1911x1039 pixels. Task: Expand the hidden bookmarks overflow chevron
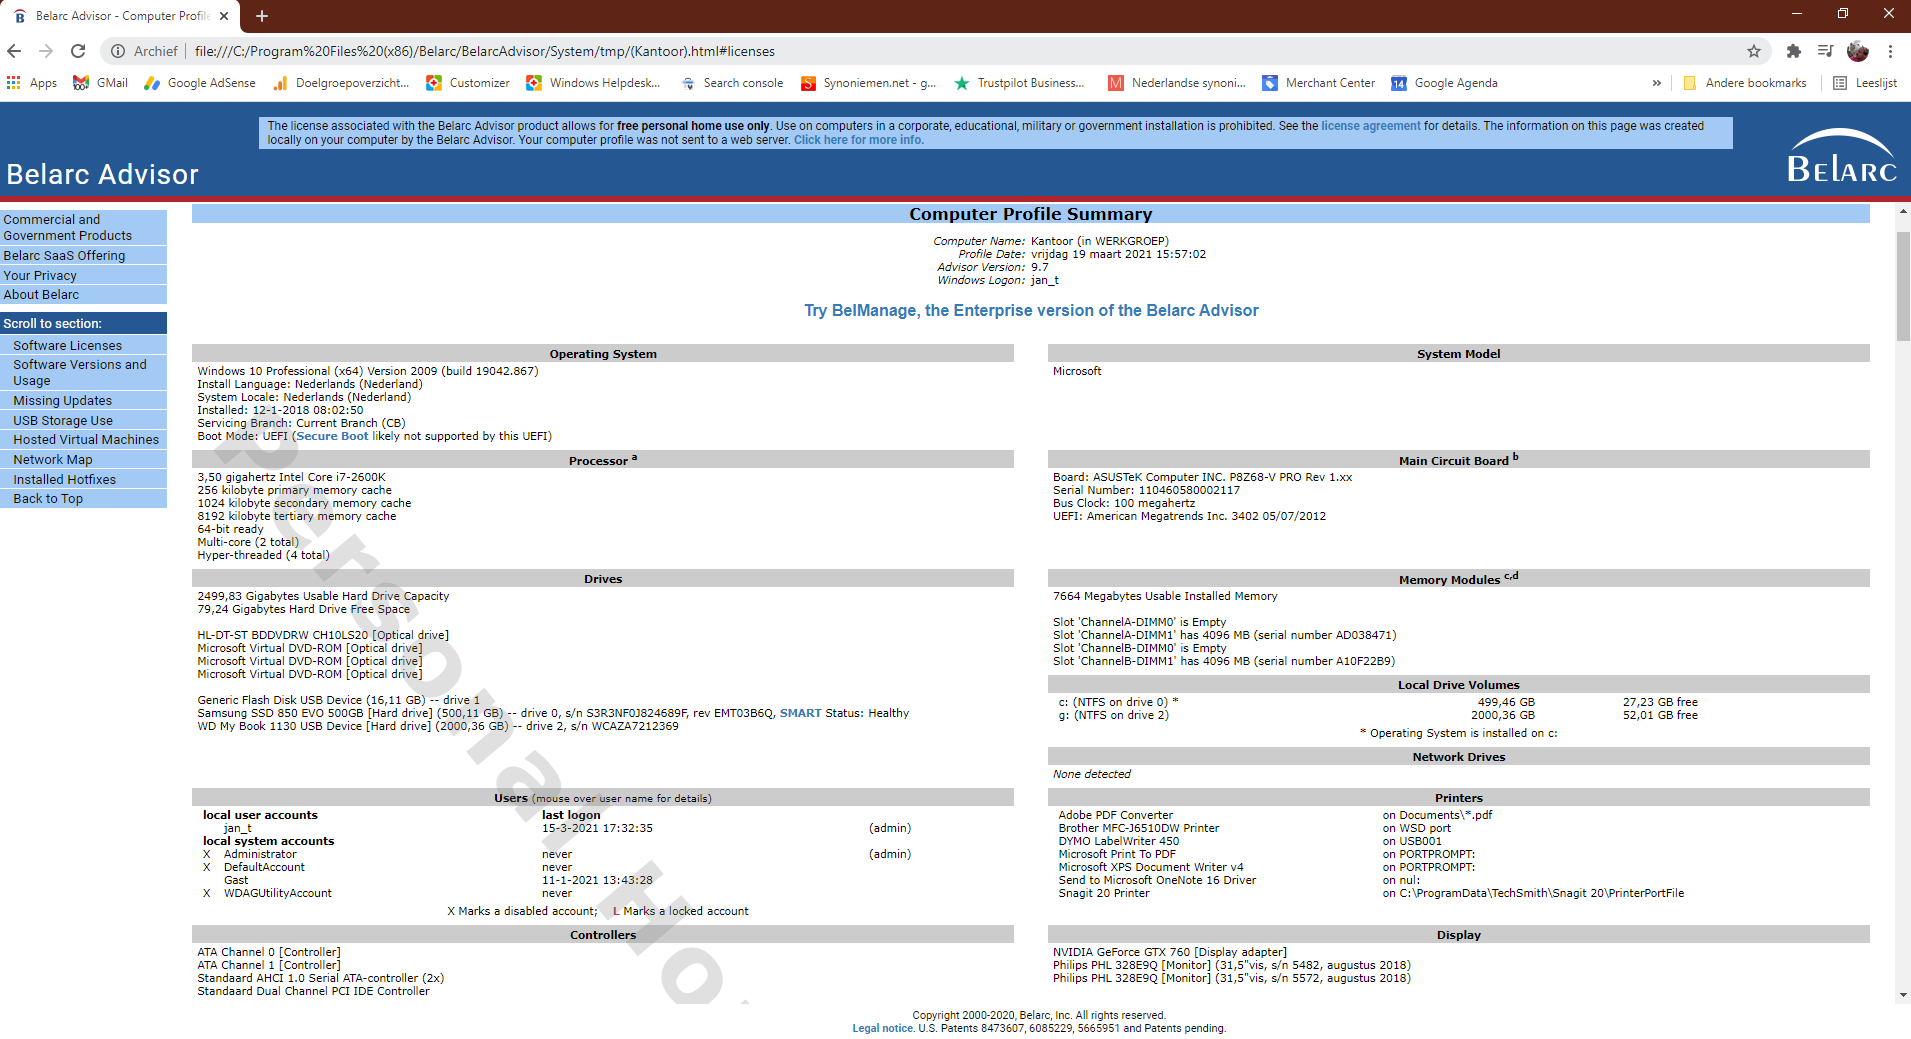click(x=1658, y=83)
